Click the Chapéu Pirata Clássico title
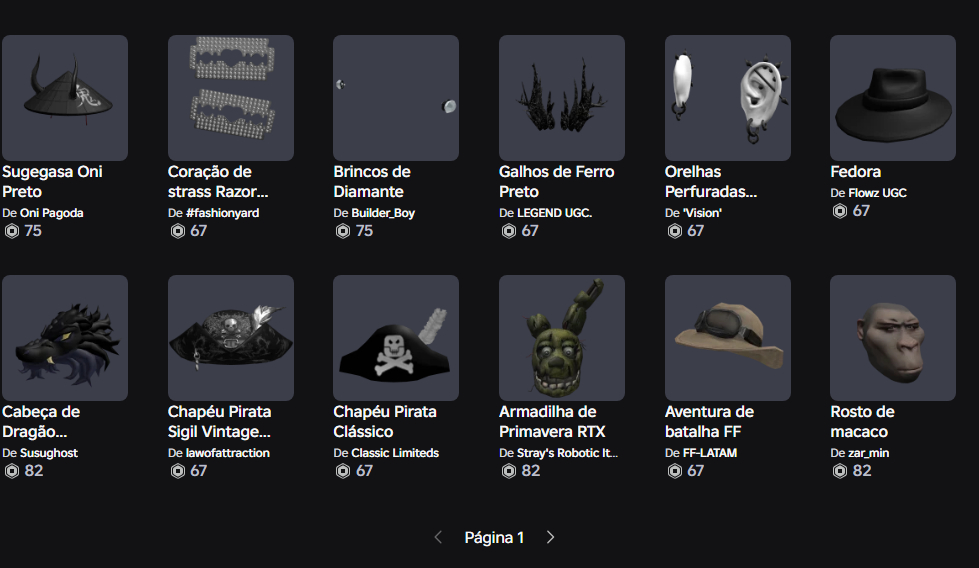Screen dimensions: 979x568 [x=385, y=421]
